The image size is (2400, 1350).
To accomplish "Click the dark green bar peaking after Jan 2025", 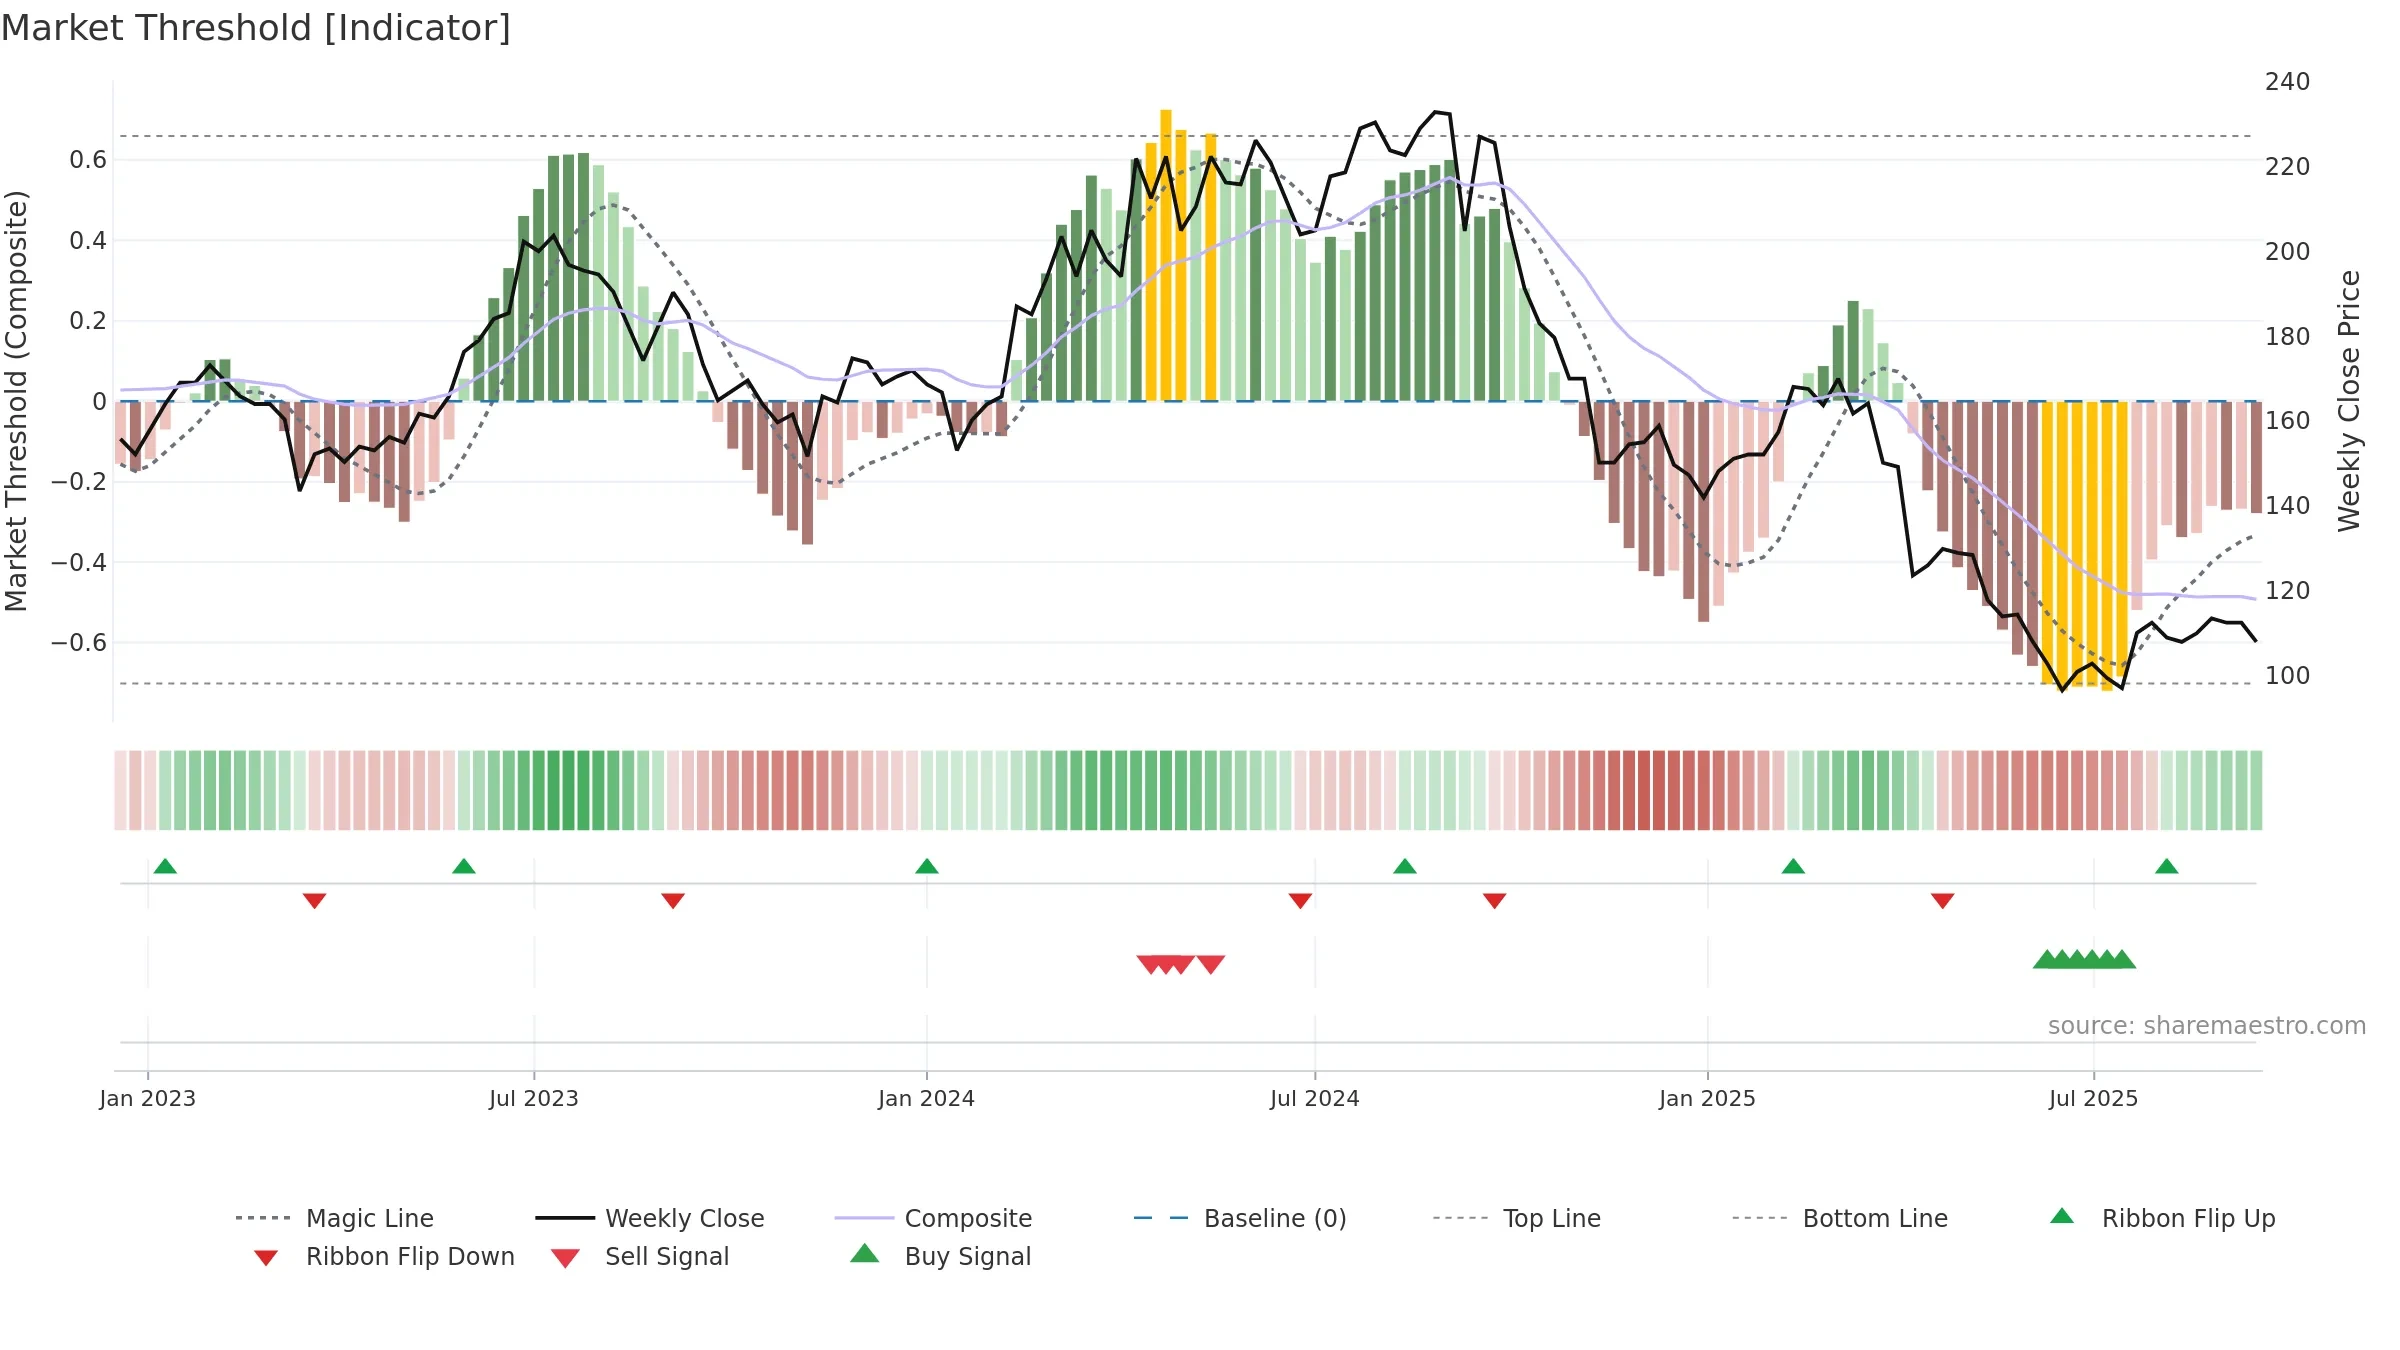I will [1853, 351].
